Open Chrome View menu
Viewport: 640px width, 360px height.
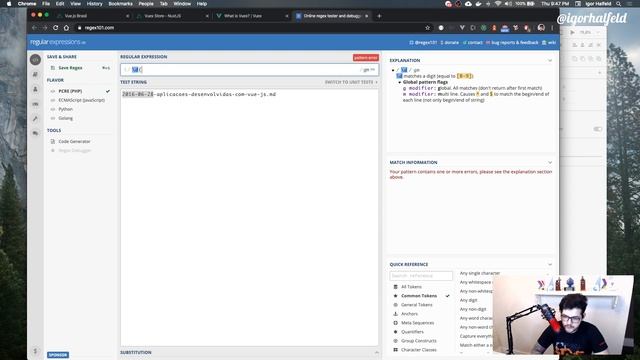pos(76,4)
